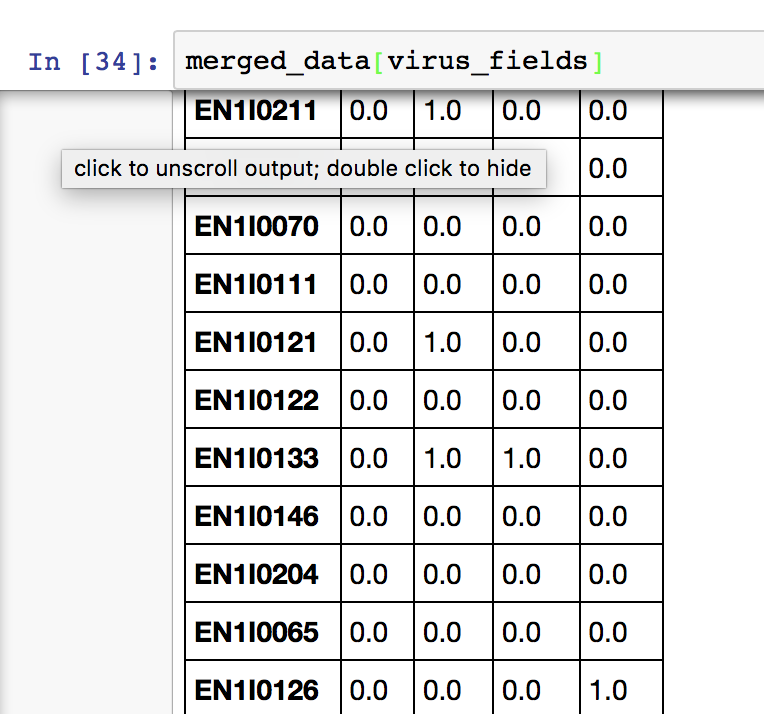Select row label EN1I0111
This screenshot has height=714, width=764.
[256, 284]
